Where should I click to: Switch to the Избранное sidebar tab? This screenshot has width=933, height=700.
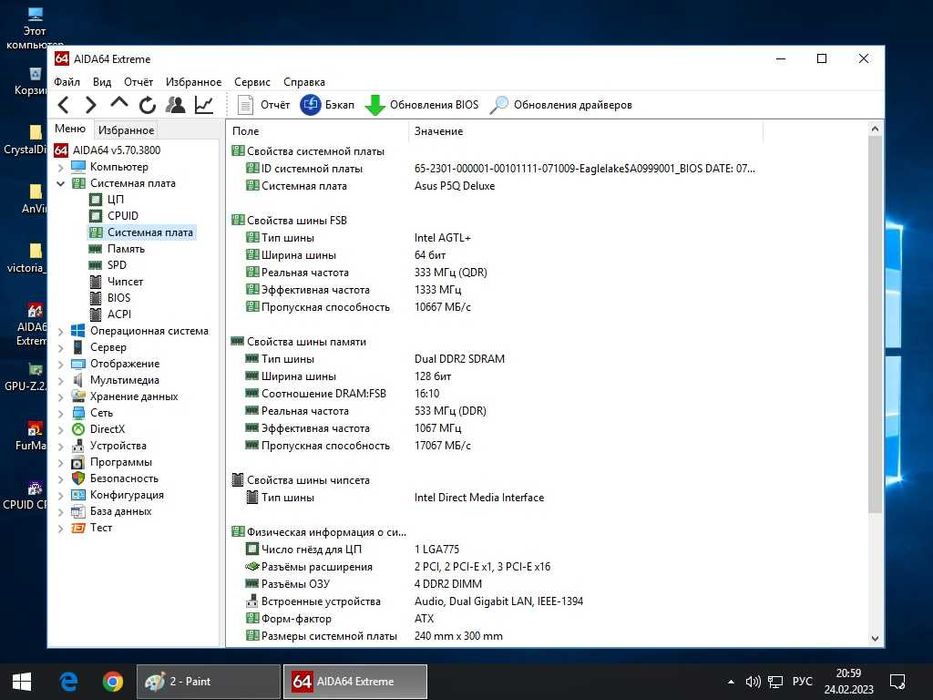tap(126, 130)
